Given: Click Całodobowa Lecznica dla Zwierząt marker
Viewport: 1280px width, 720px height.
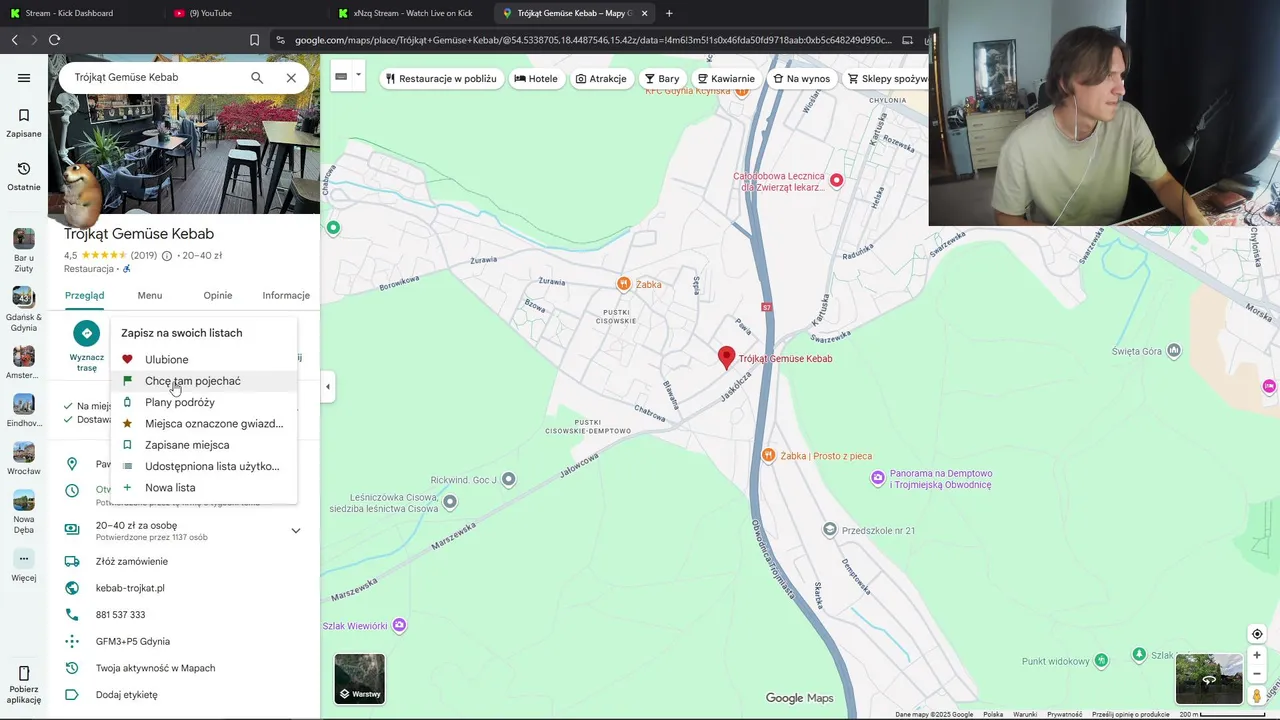Looking at the screenshot, I should click(836, 181).
